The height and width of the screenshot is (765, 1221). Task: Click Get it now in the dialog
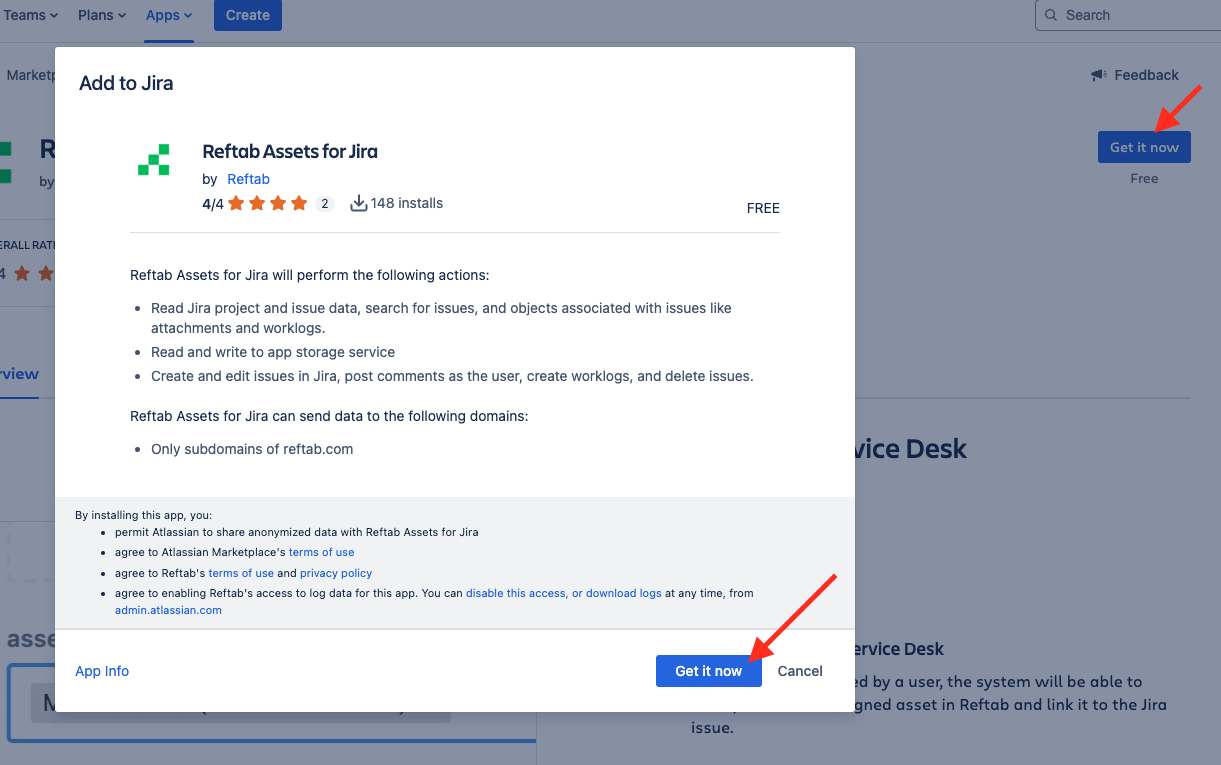click(709, 671)
